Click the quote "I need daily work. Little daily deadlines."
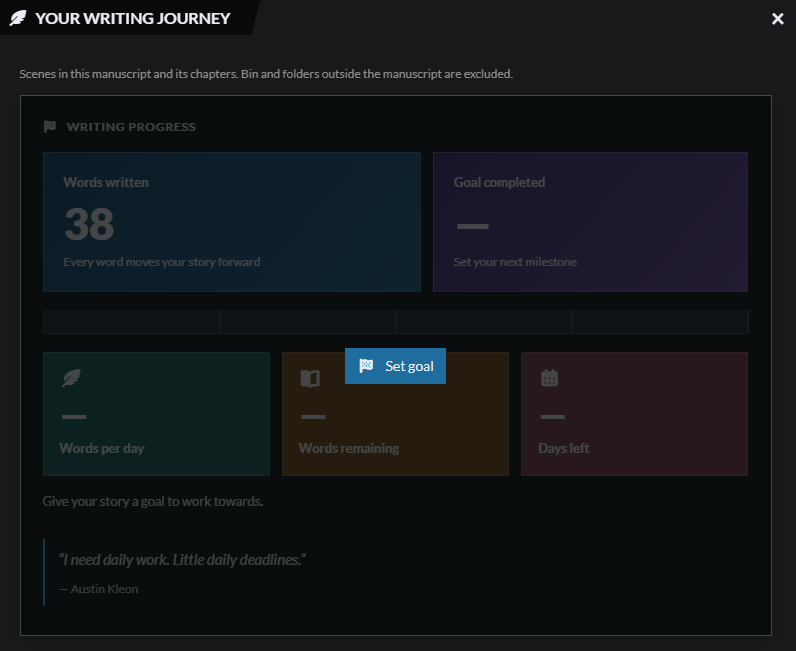Screen dimensions: 796x651 [x=182, y=560]
